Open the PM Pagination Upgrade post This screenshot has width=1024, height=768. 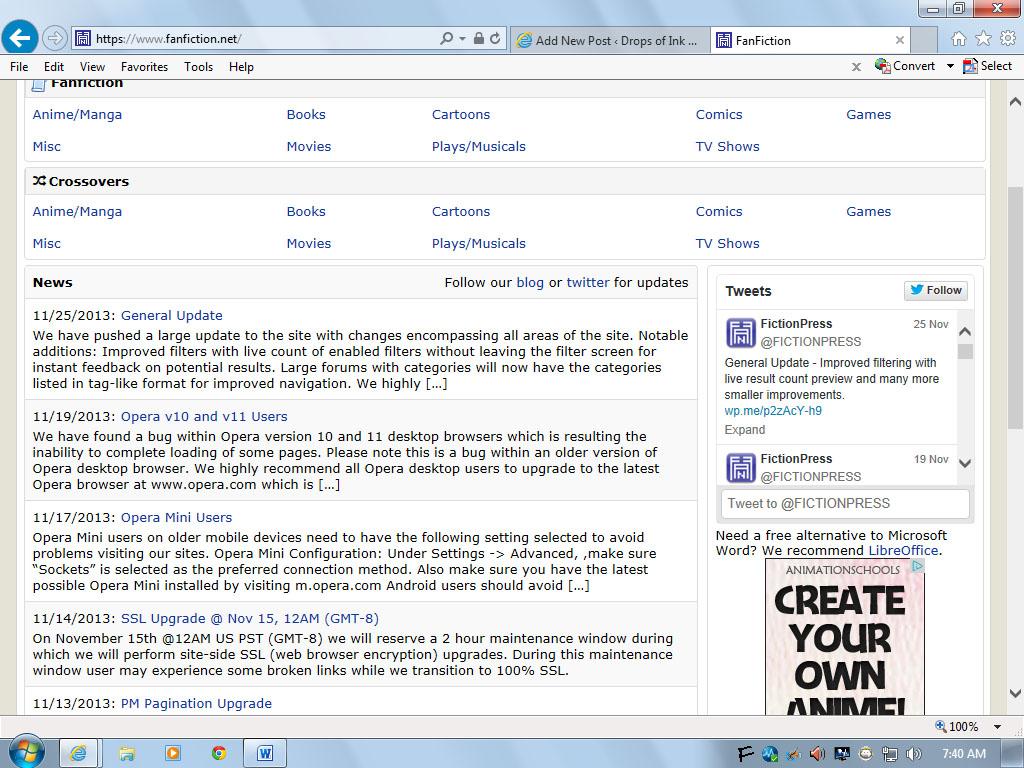click(196, 703)
